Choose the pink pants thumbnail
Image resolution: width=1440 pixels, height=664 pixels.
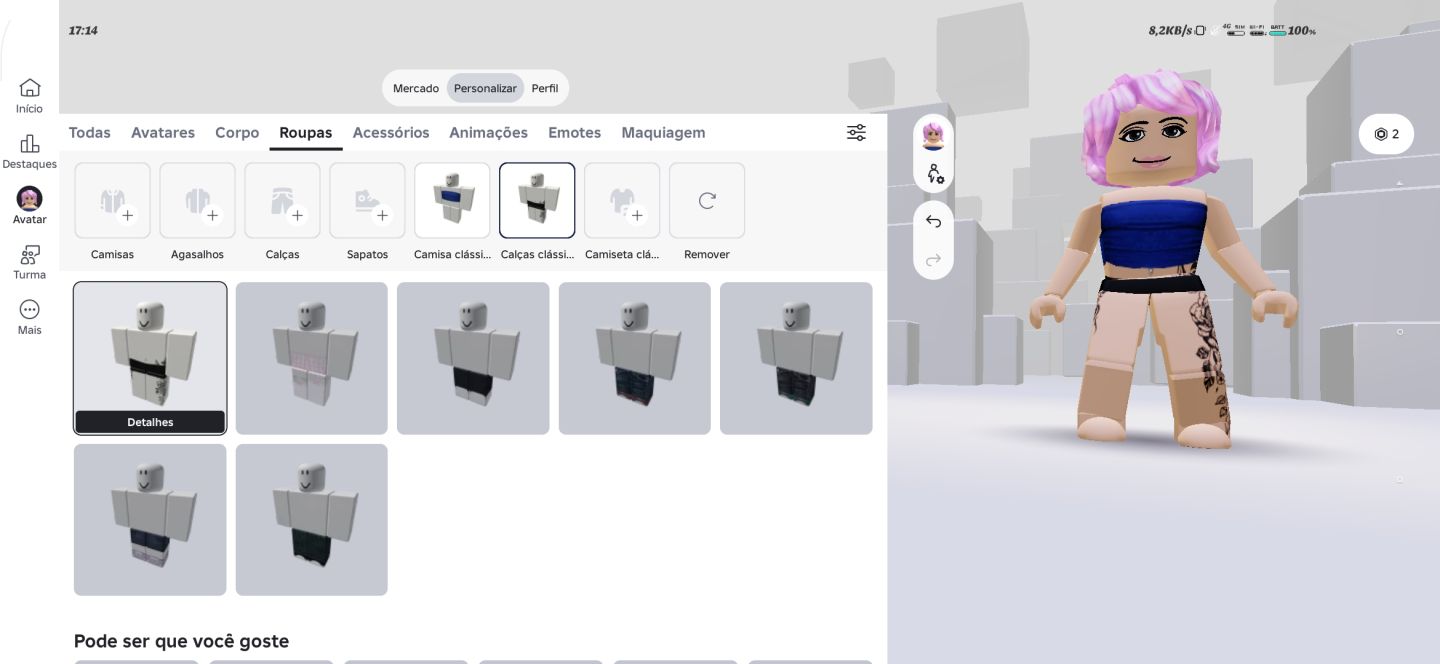pos(311,358)
